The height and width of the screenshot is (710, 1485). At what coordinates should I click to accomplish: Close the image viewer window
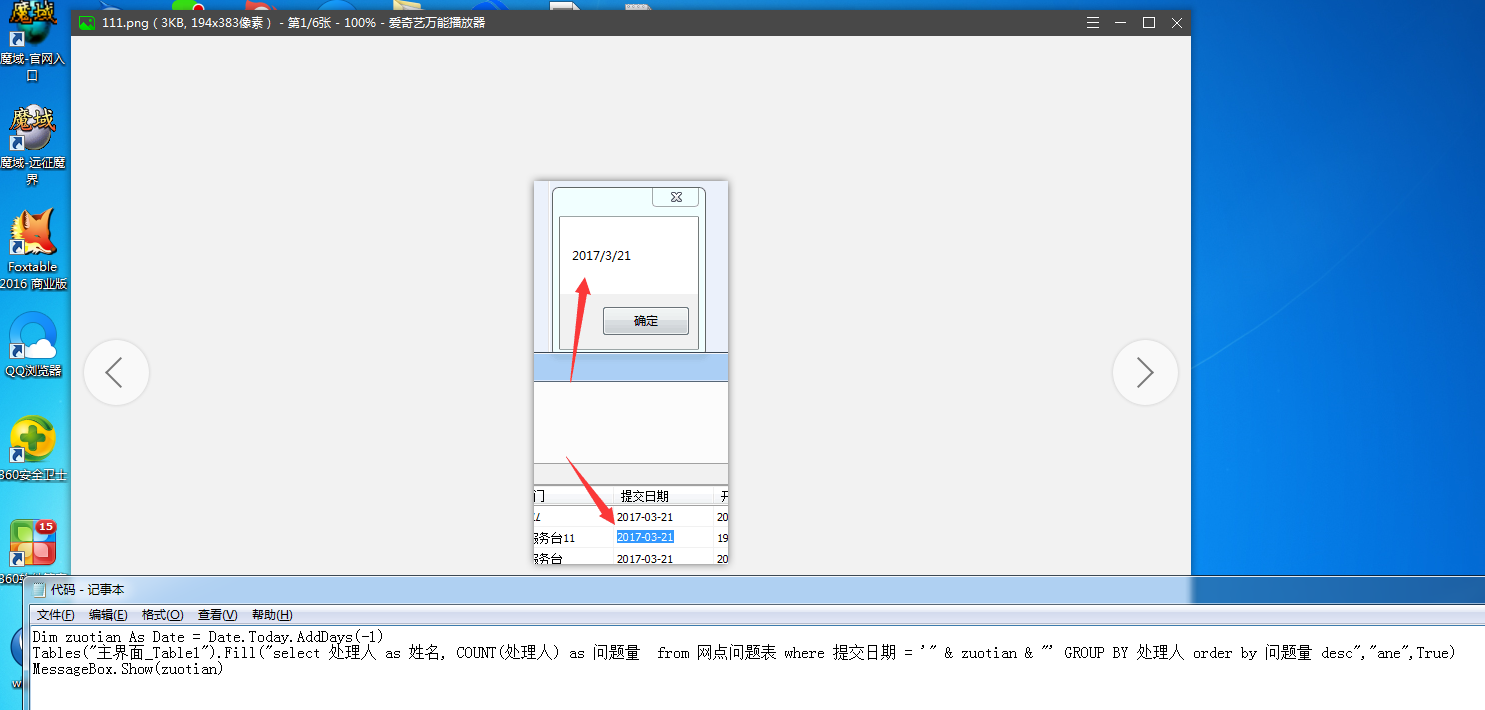point(1177,23)
